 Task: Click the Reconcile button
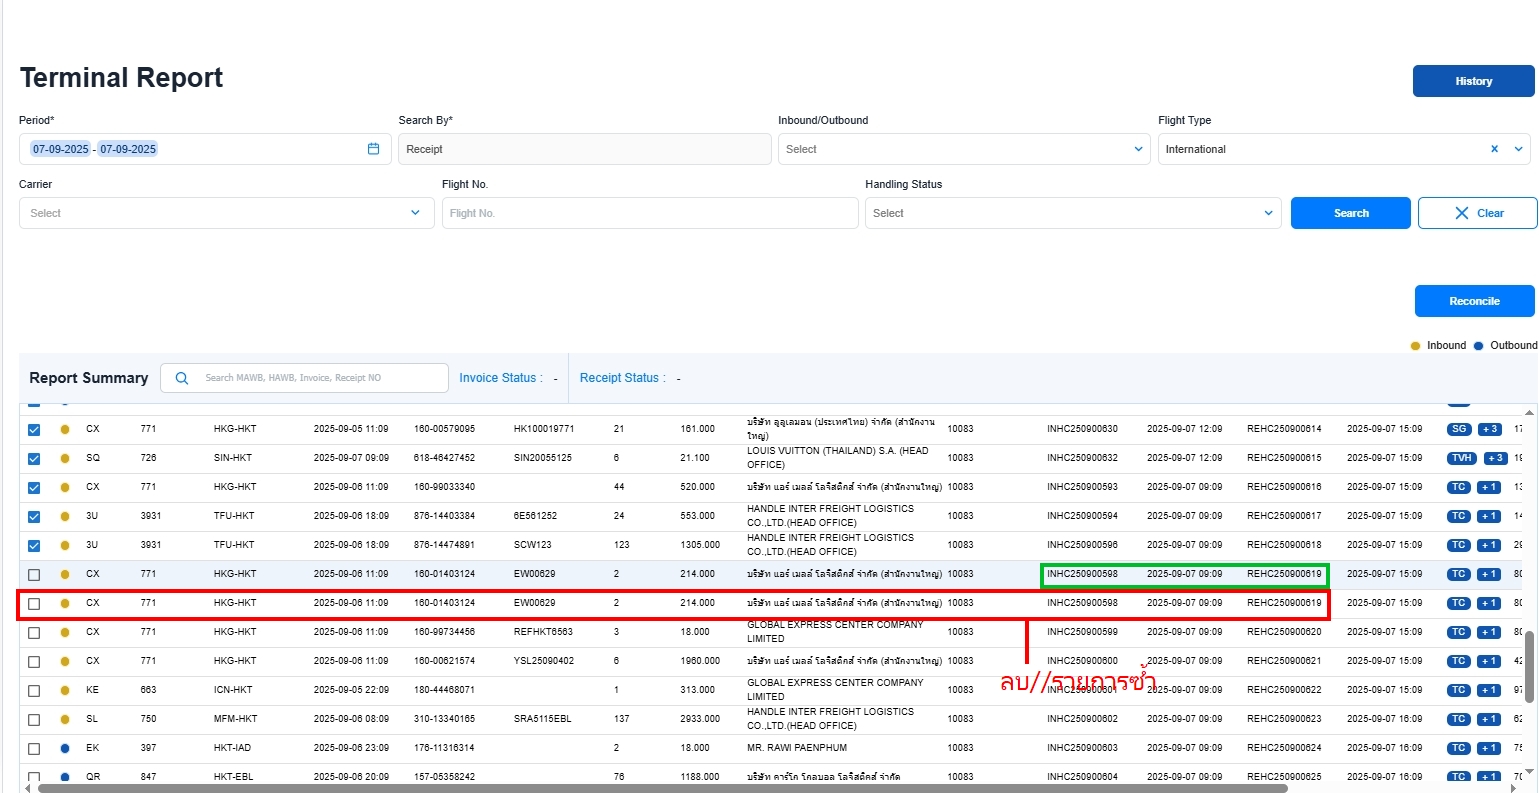pos(1474,301)
